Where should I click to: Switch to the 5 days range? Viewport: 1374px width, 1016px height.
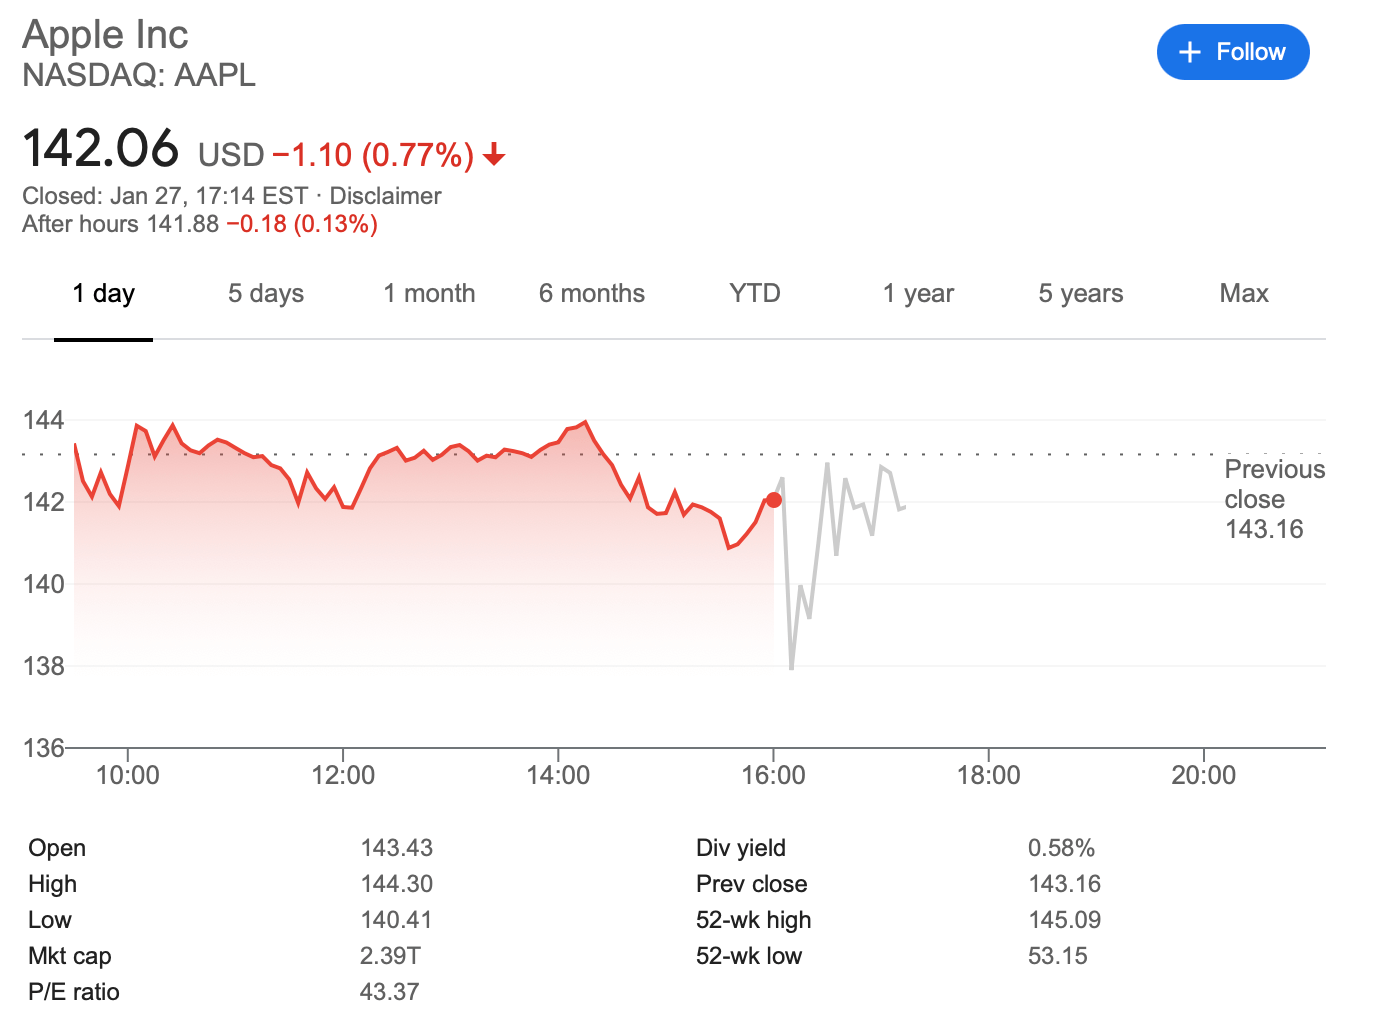pos(265,294)
